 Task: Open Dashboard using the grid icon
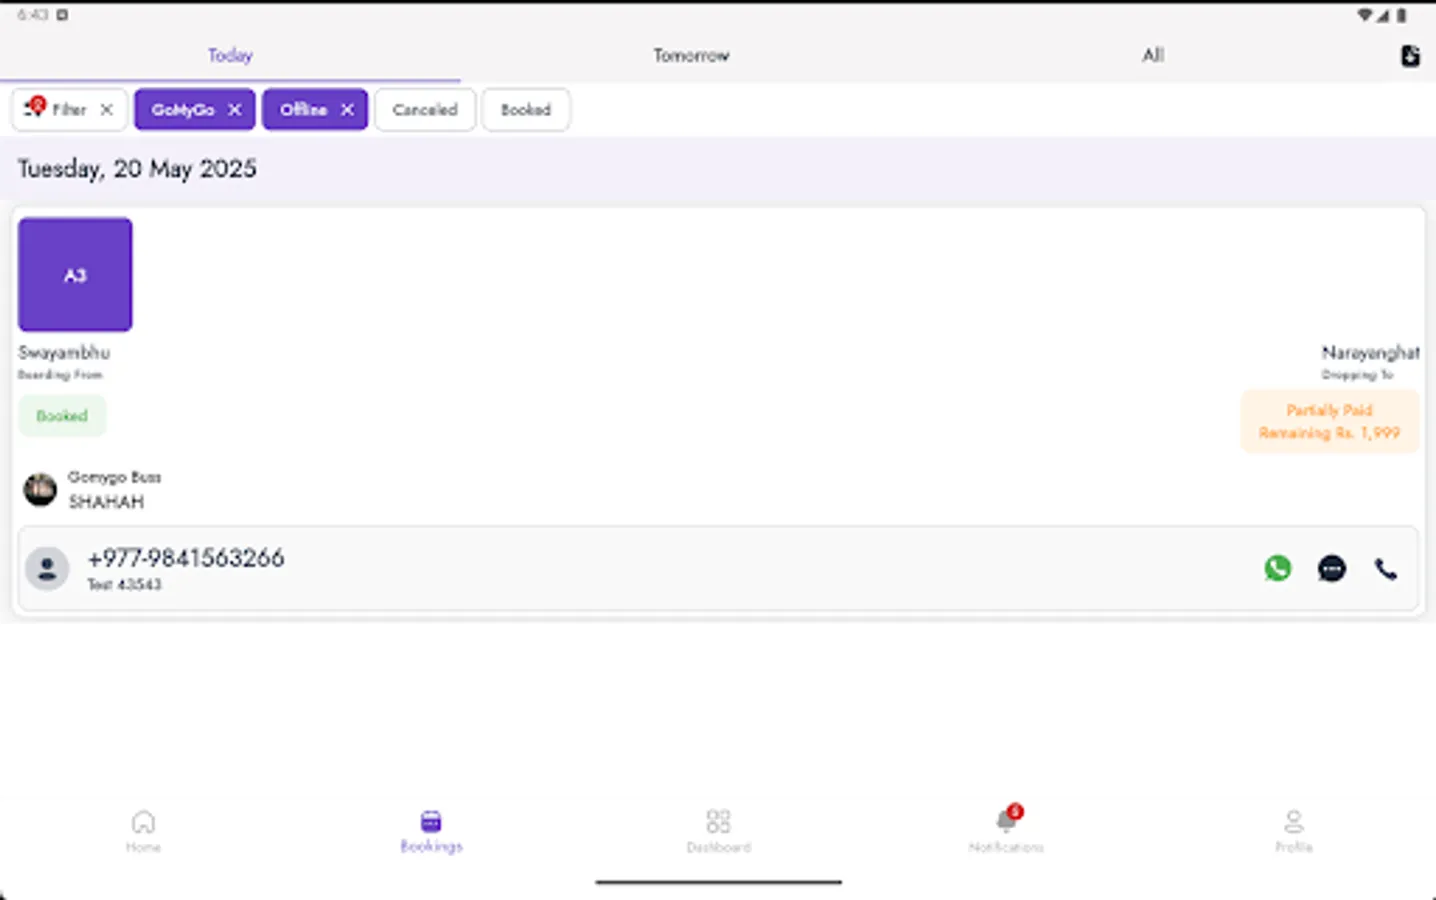click(718, 822)
